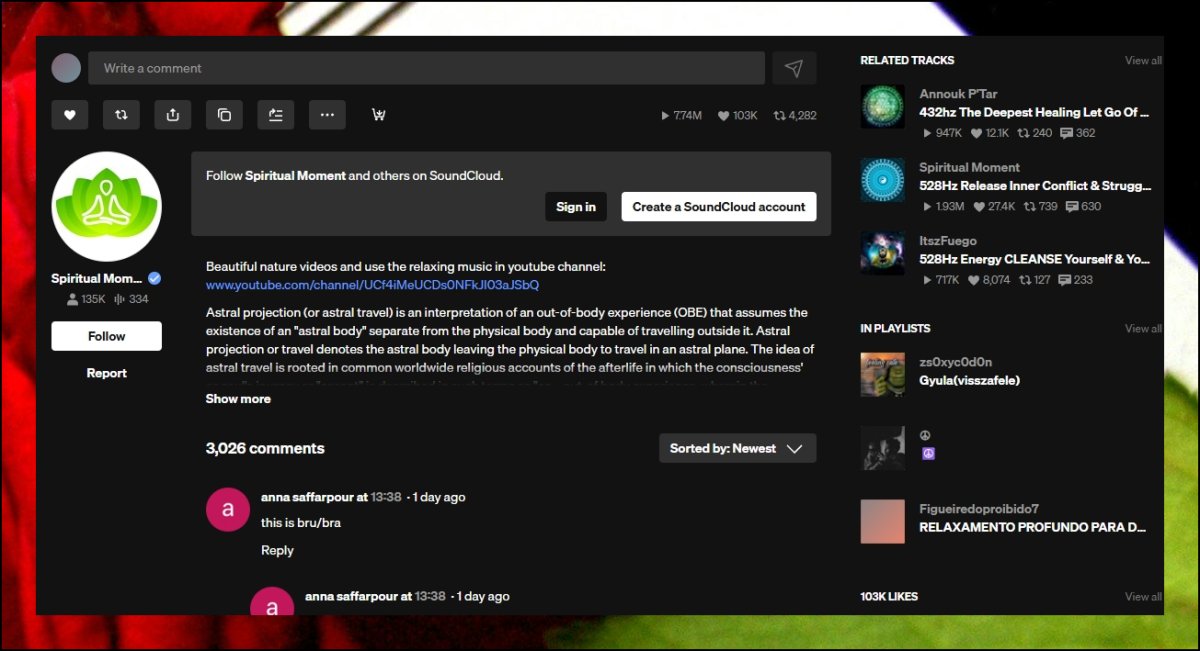Open Spiritual Moment link in related tracks
The height and width of the screenshot is (651, 1200).
(970, 168)
